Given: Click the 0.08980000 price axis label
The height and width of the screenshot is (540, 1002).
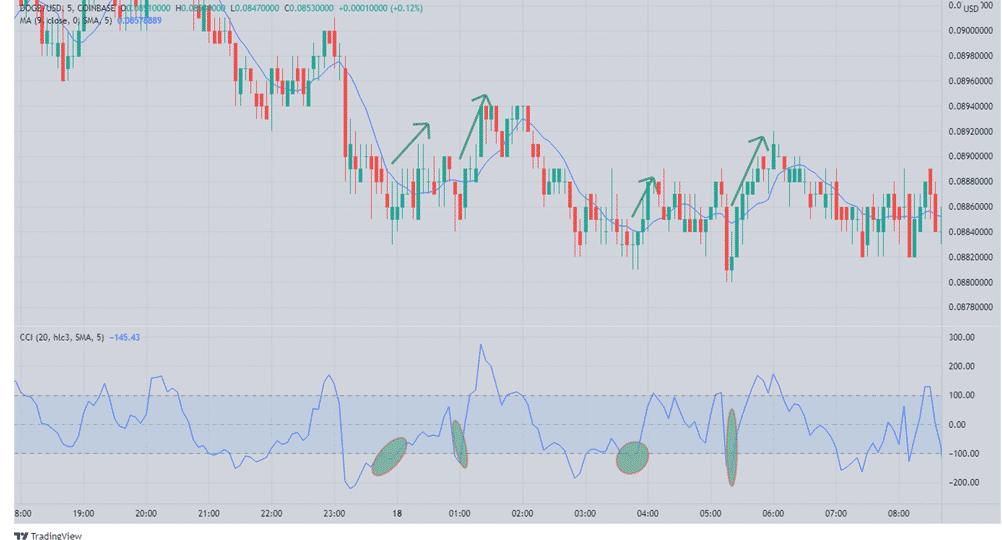Looking at the screenshot, I should pos(970,56).
